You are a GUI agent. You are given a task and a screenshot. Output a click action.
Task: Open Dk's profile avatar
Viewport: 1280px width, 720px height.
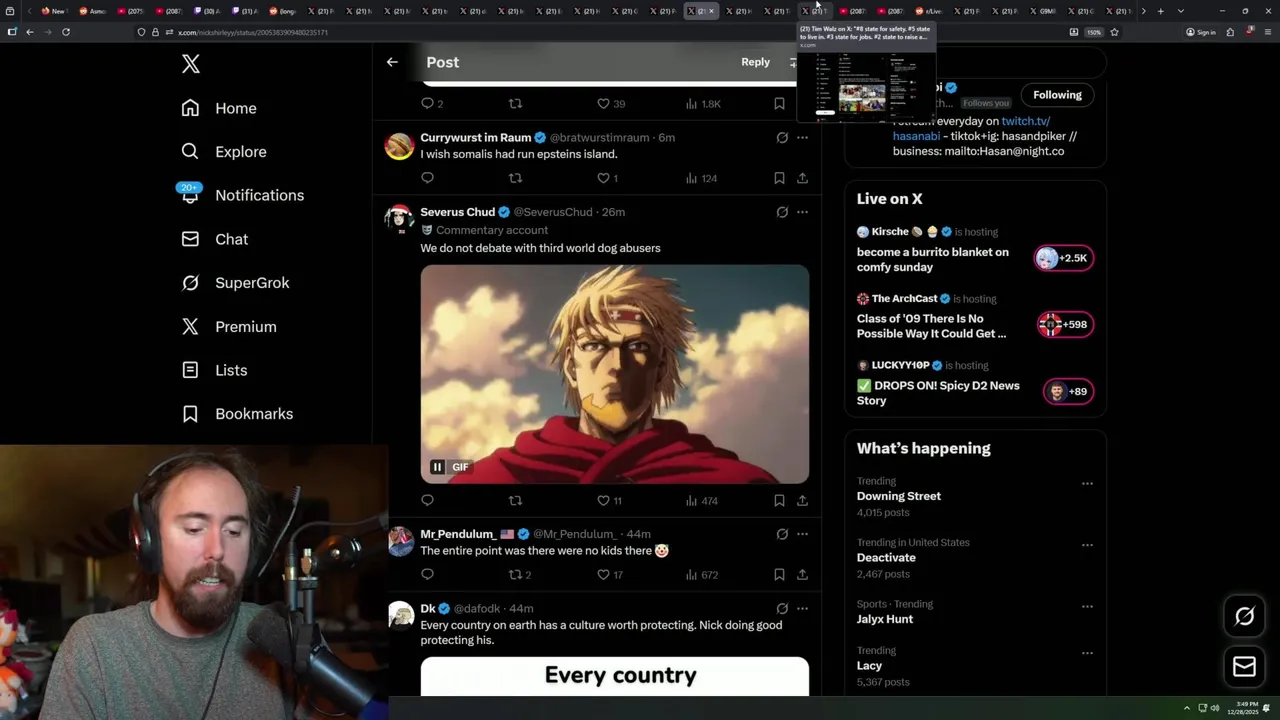(400, 615)
